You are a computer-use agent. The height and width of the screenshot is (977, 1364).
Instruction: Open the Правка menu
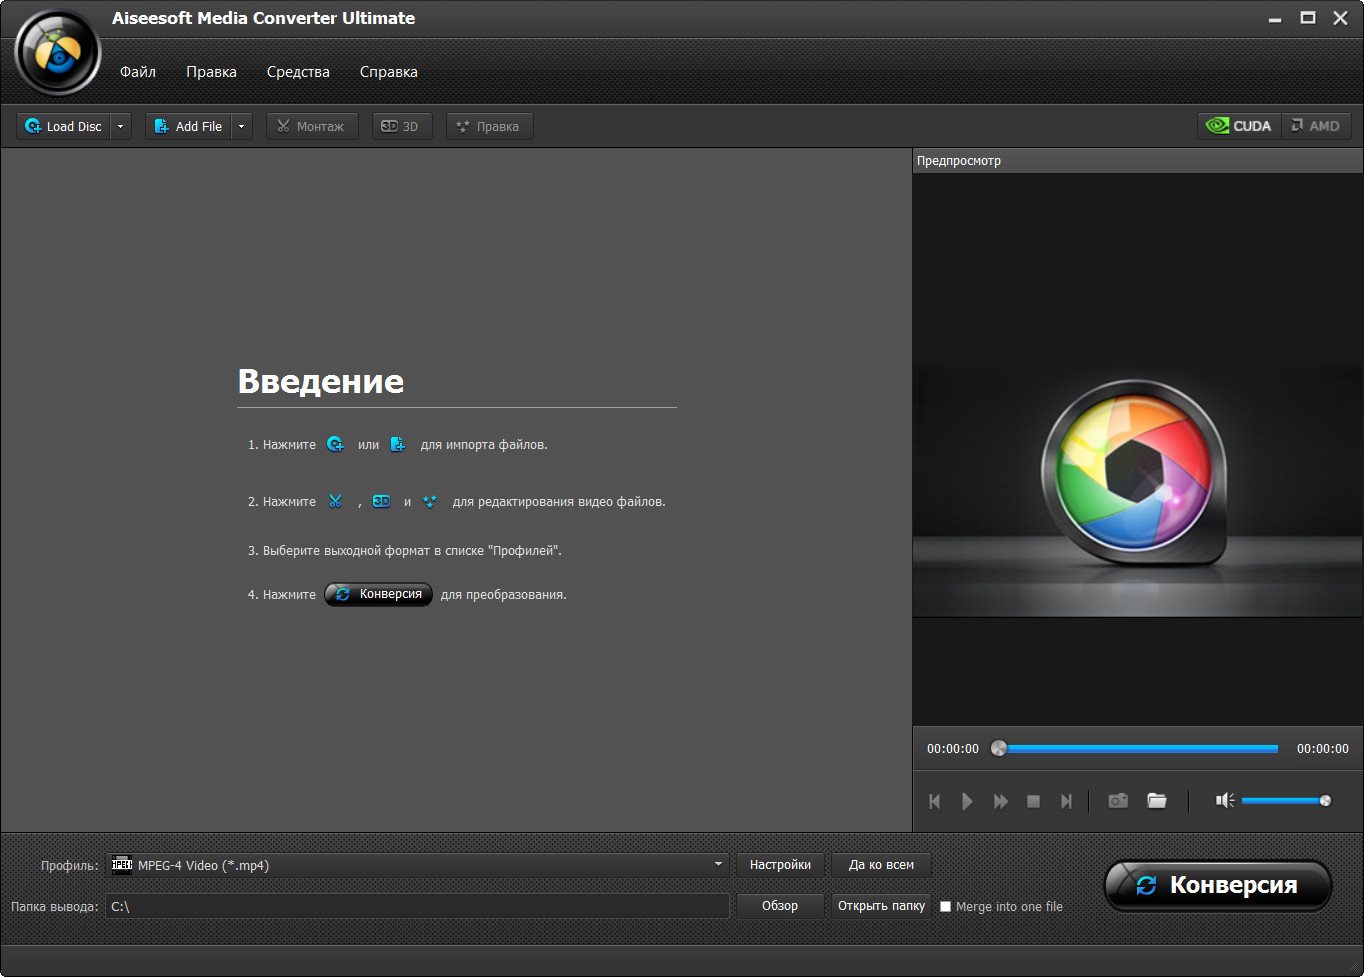point(211,72)
